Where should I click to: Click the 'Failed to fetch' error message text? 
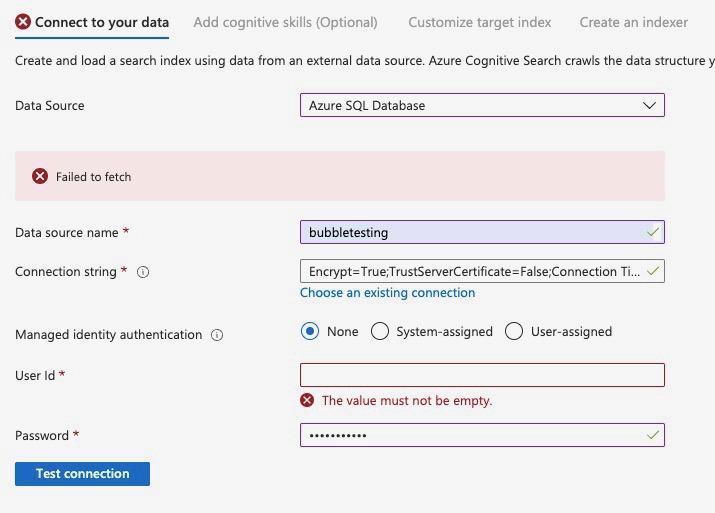coord(93,177)
